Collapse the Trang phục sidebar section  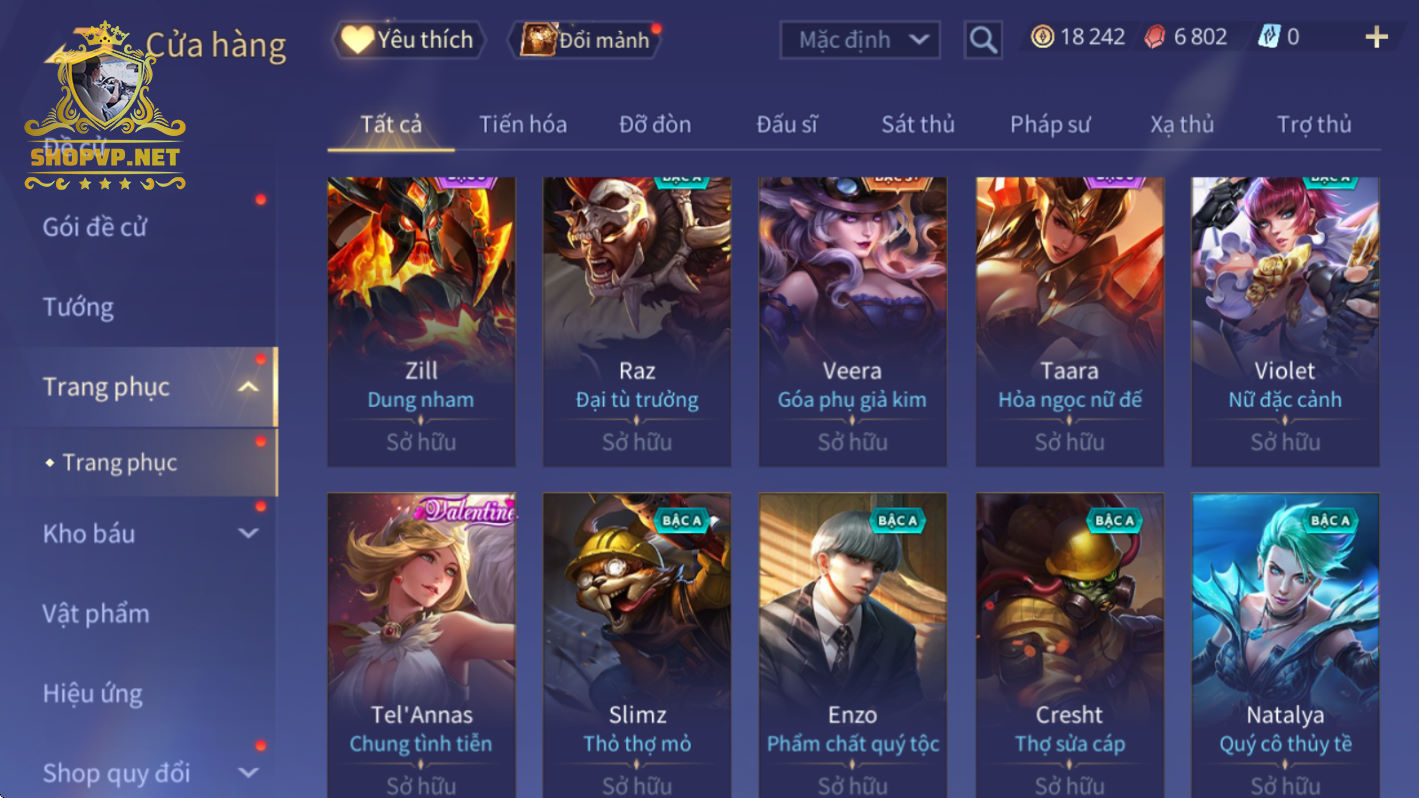point(248,387)
